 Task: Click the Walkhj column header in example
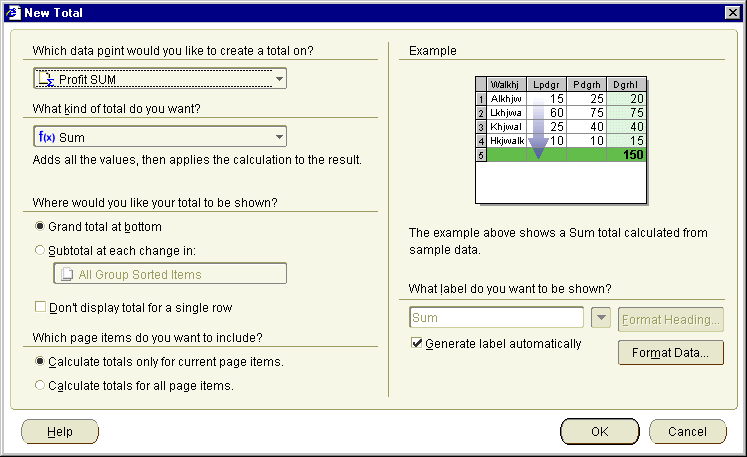coord(506,84)
